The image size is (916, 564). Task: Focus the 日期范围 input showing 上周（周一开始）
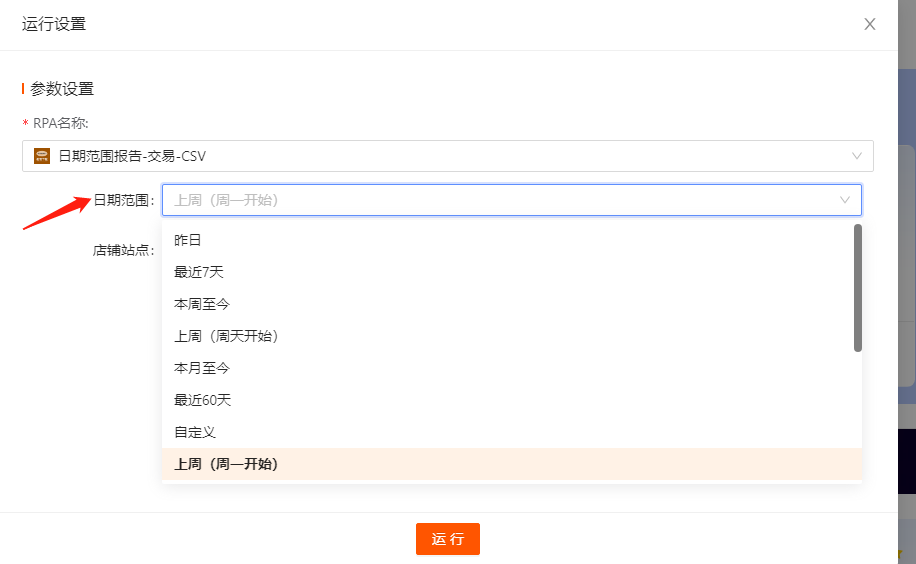point(512,200)
